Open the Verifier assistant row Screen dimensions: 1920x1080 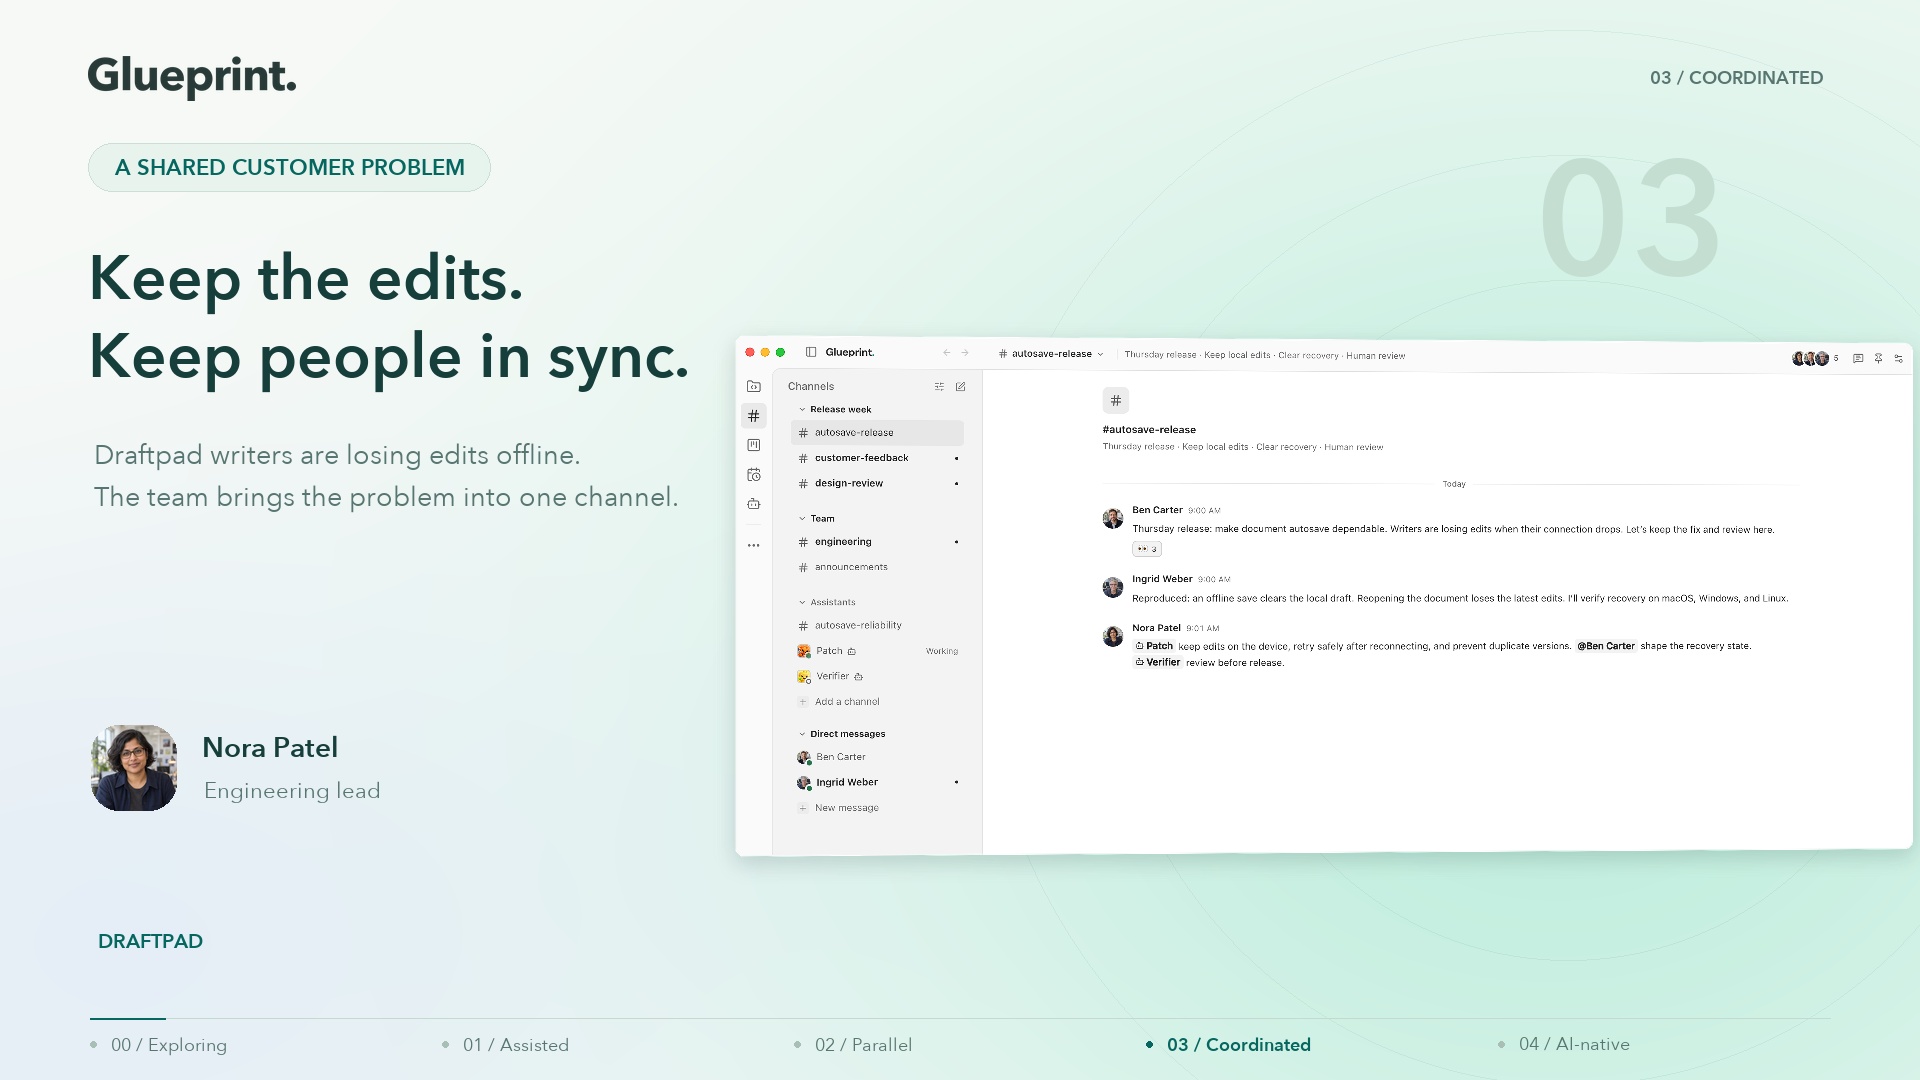tap(877, 677)
